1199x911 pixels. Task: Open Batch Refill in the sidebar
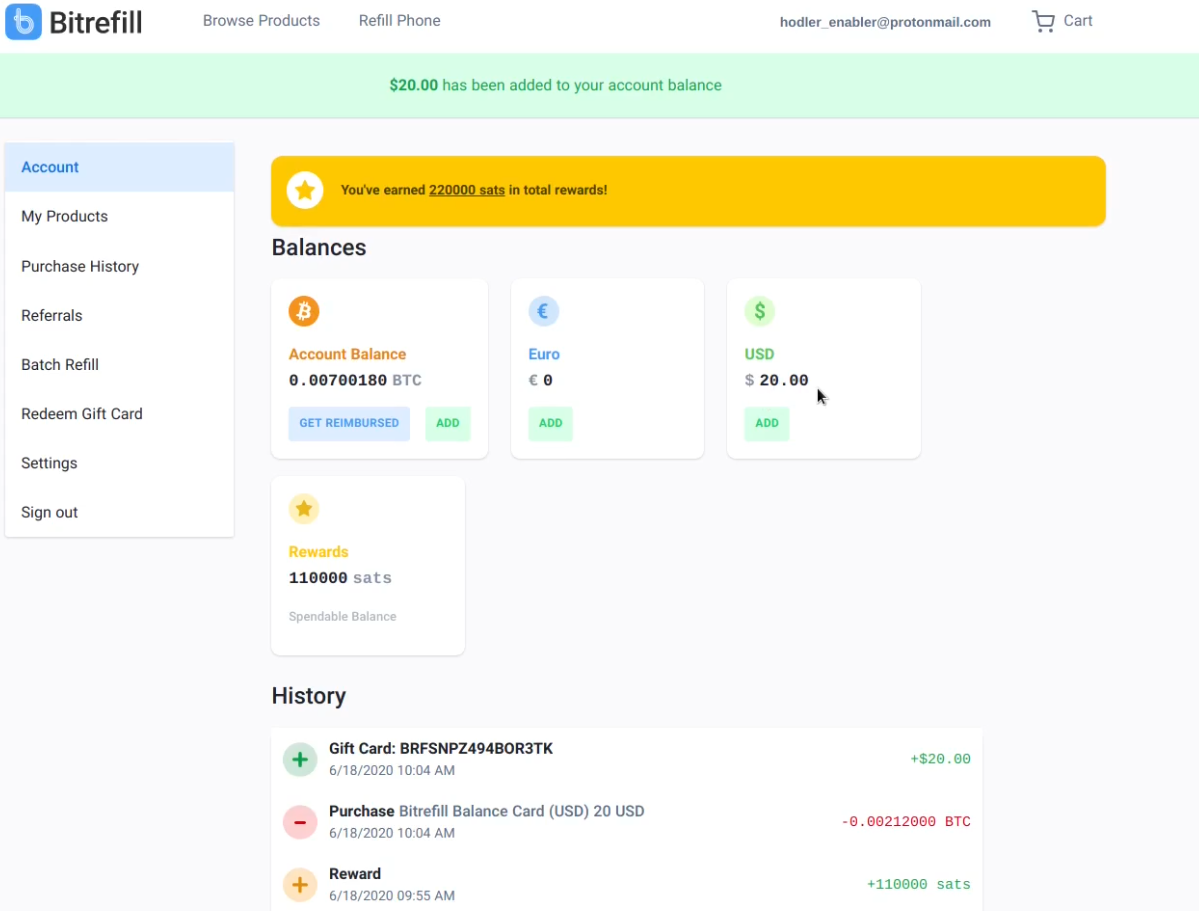point(119,365)
